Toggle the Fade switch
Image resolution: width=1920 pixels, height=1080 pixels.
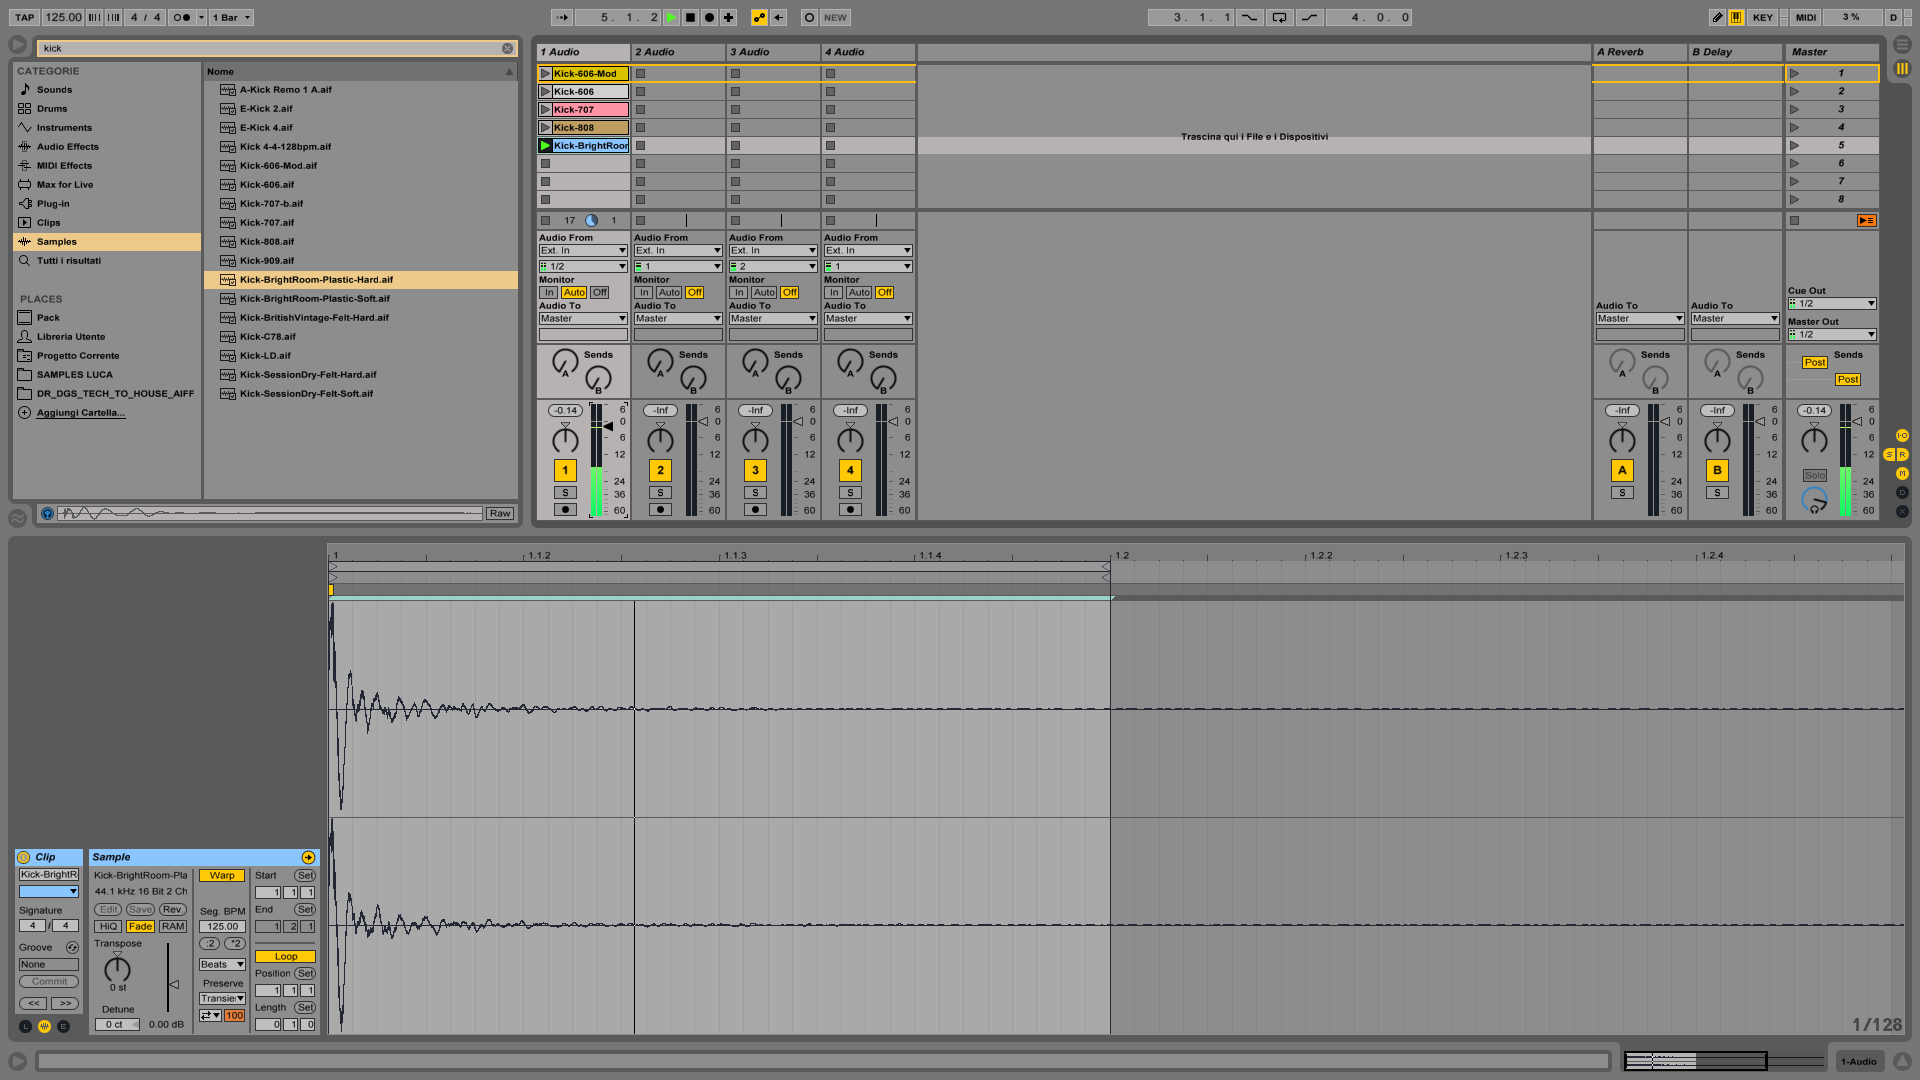[140, 926]
